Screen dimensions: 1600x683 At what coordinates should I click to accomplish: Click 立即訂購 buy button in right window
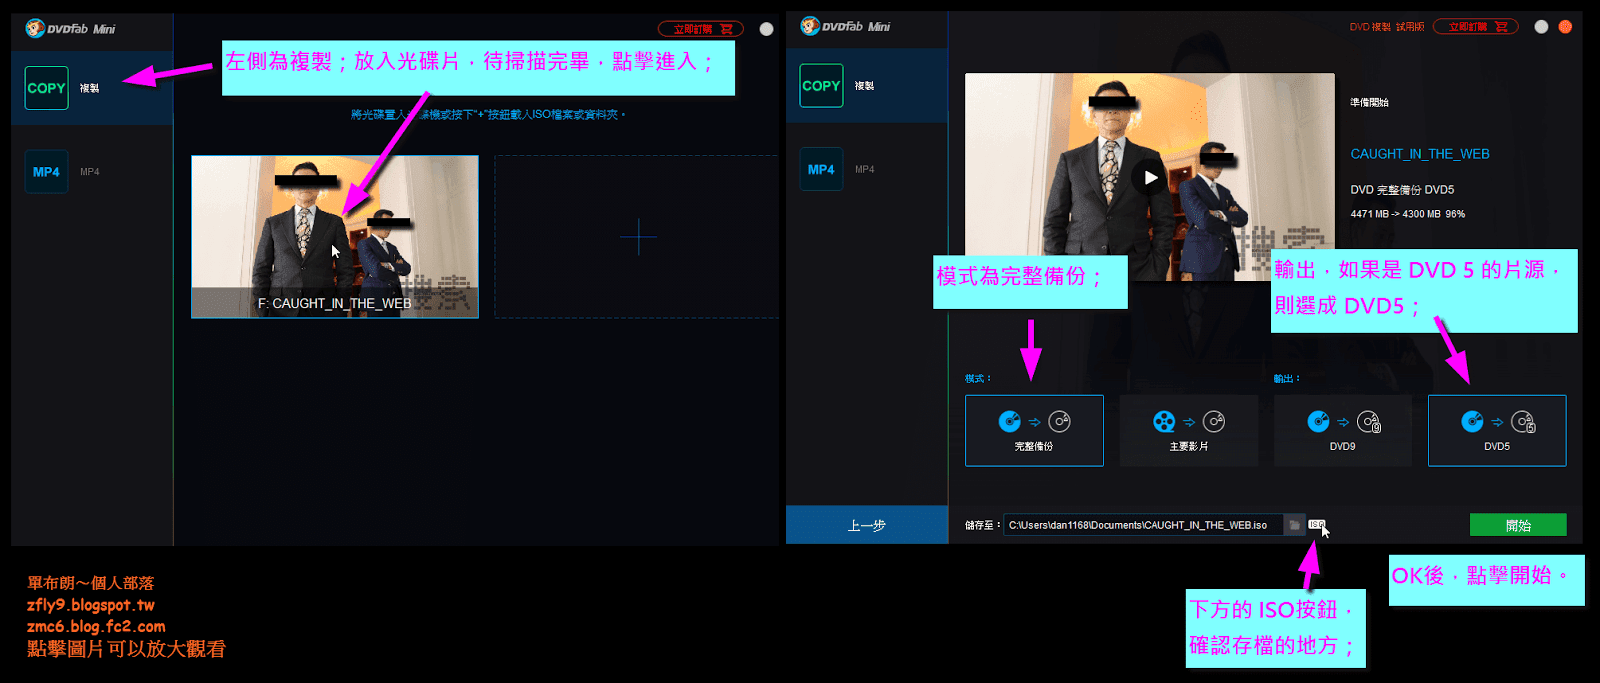point(1476,27)
